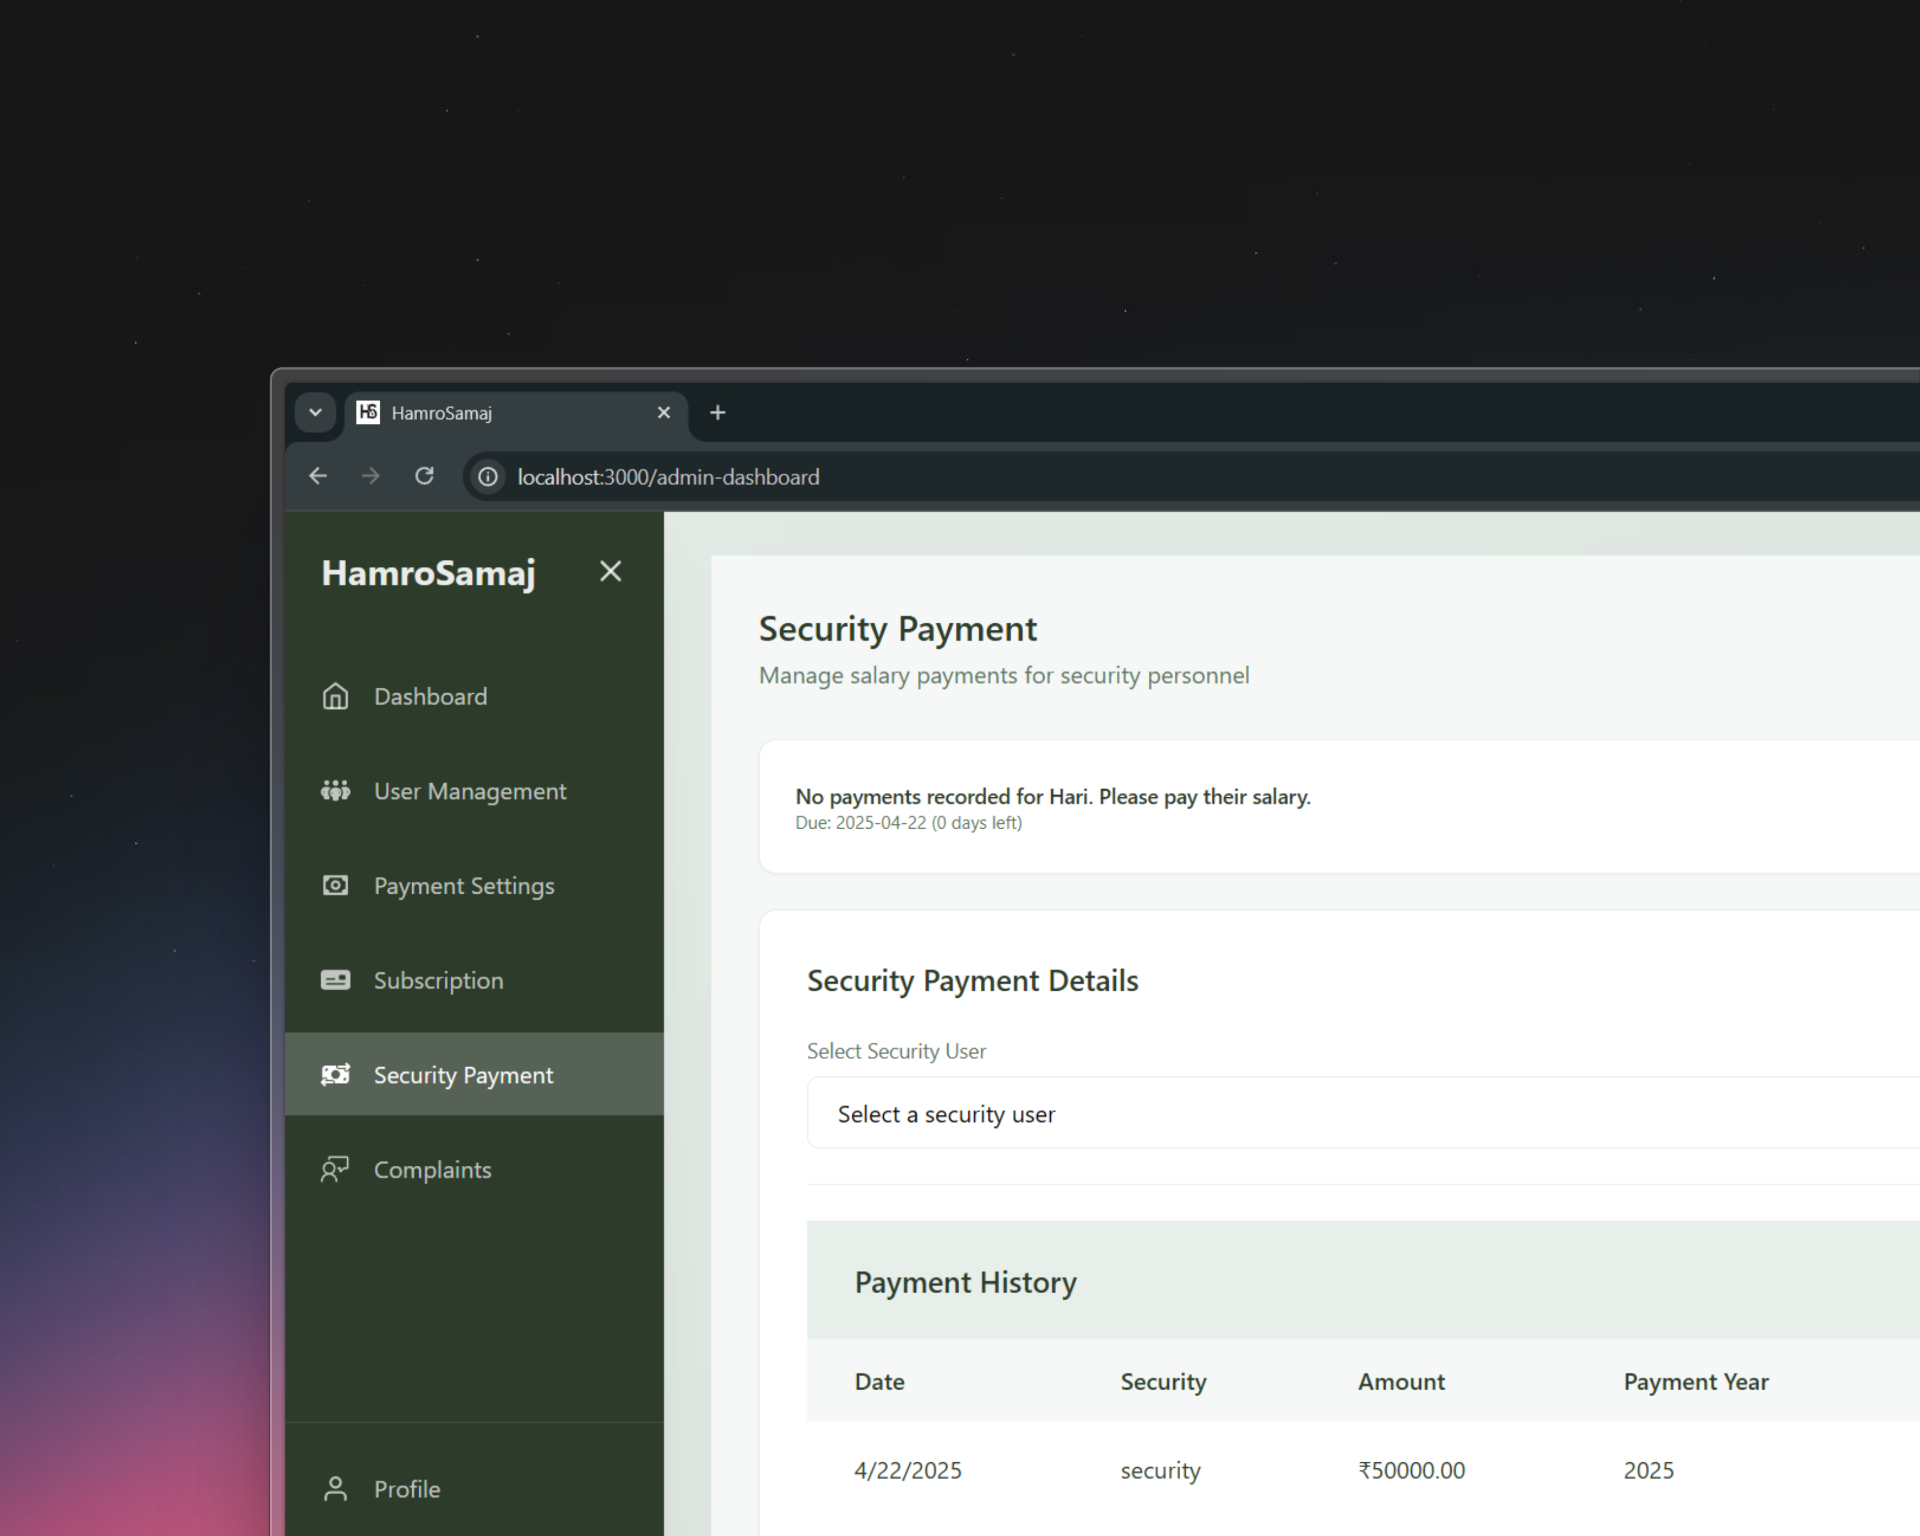Open Payment Settings menu item

[x=463, y=886]
